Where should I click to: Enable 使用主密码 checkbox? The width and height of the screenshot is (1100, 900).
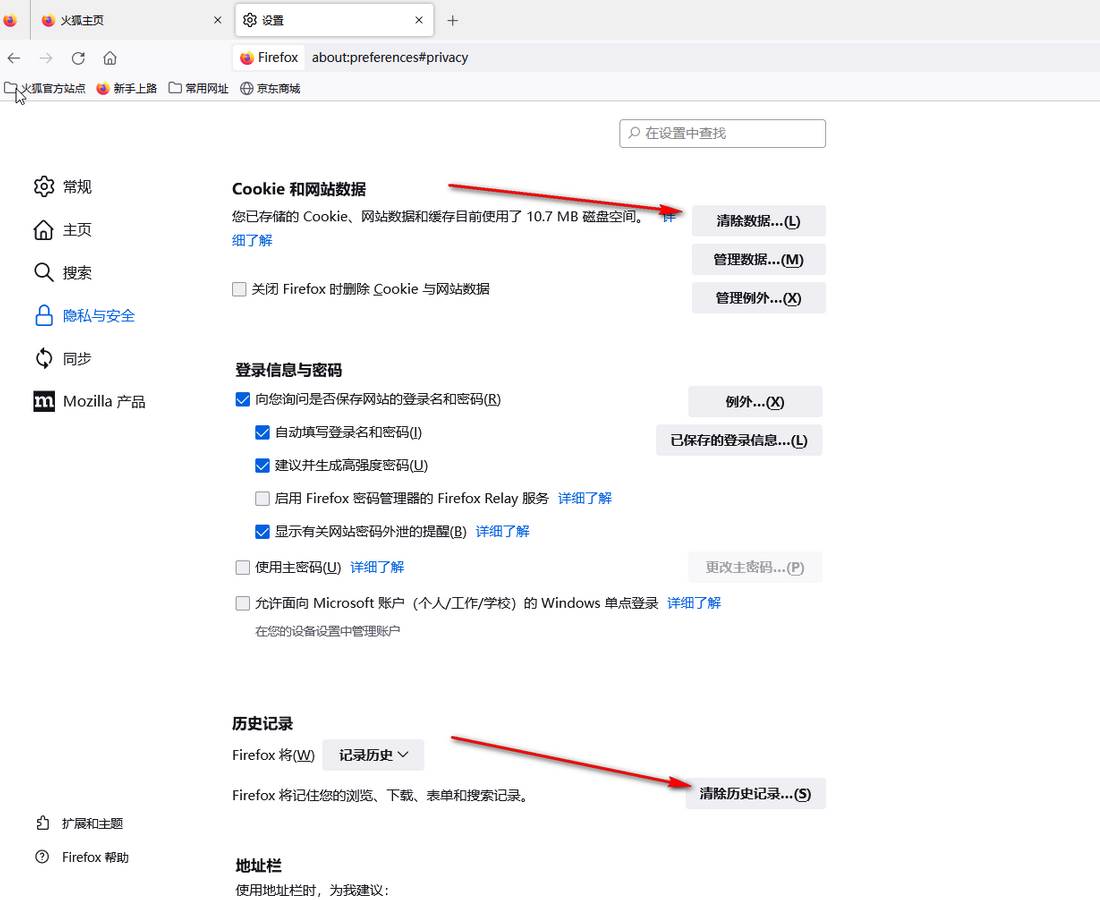[243, 567]
